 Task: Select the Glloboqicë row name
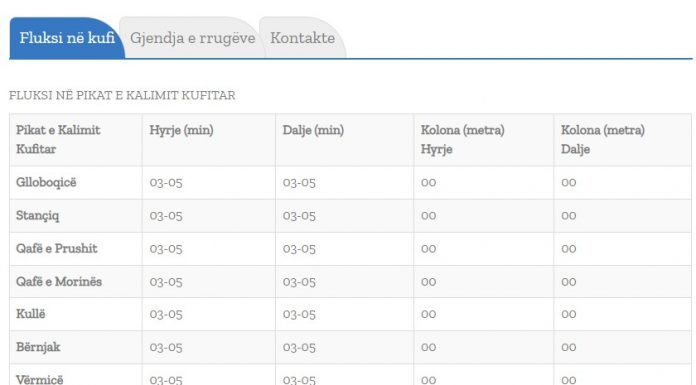click(46, 183)
